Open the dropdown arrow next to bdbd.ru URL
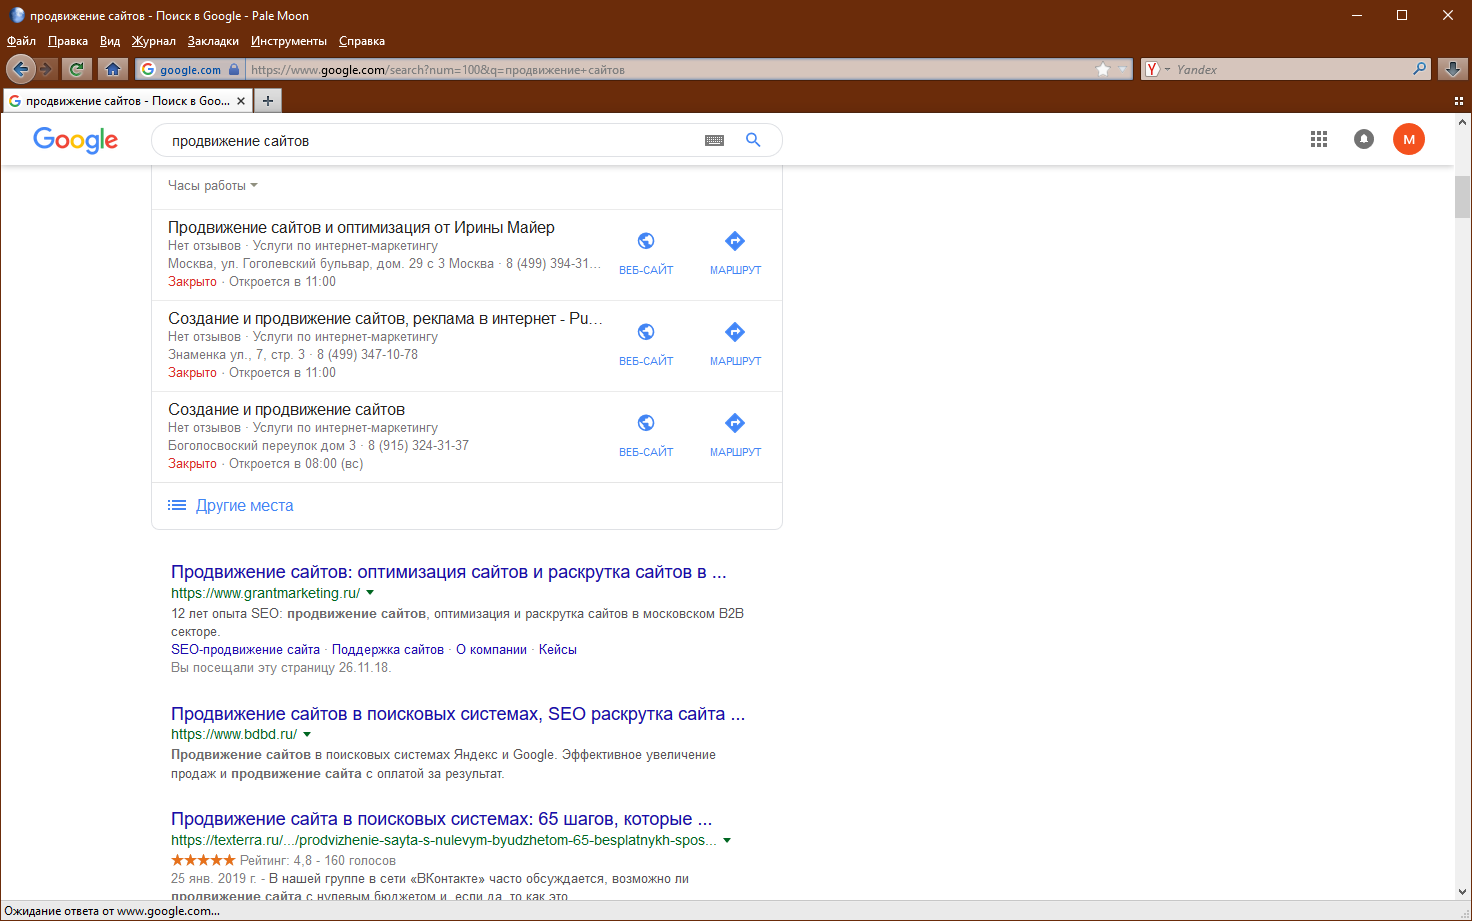The image size is (1472, 921). pyautogui.click(x=307, y=734)
